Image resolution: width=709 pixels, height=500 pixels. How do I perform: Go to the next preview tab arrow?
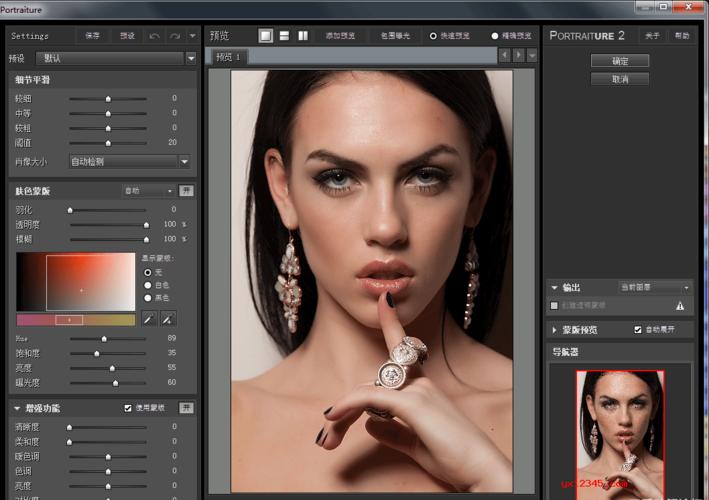click(518, 55)
